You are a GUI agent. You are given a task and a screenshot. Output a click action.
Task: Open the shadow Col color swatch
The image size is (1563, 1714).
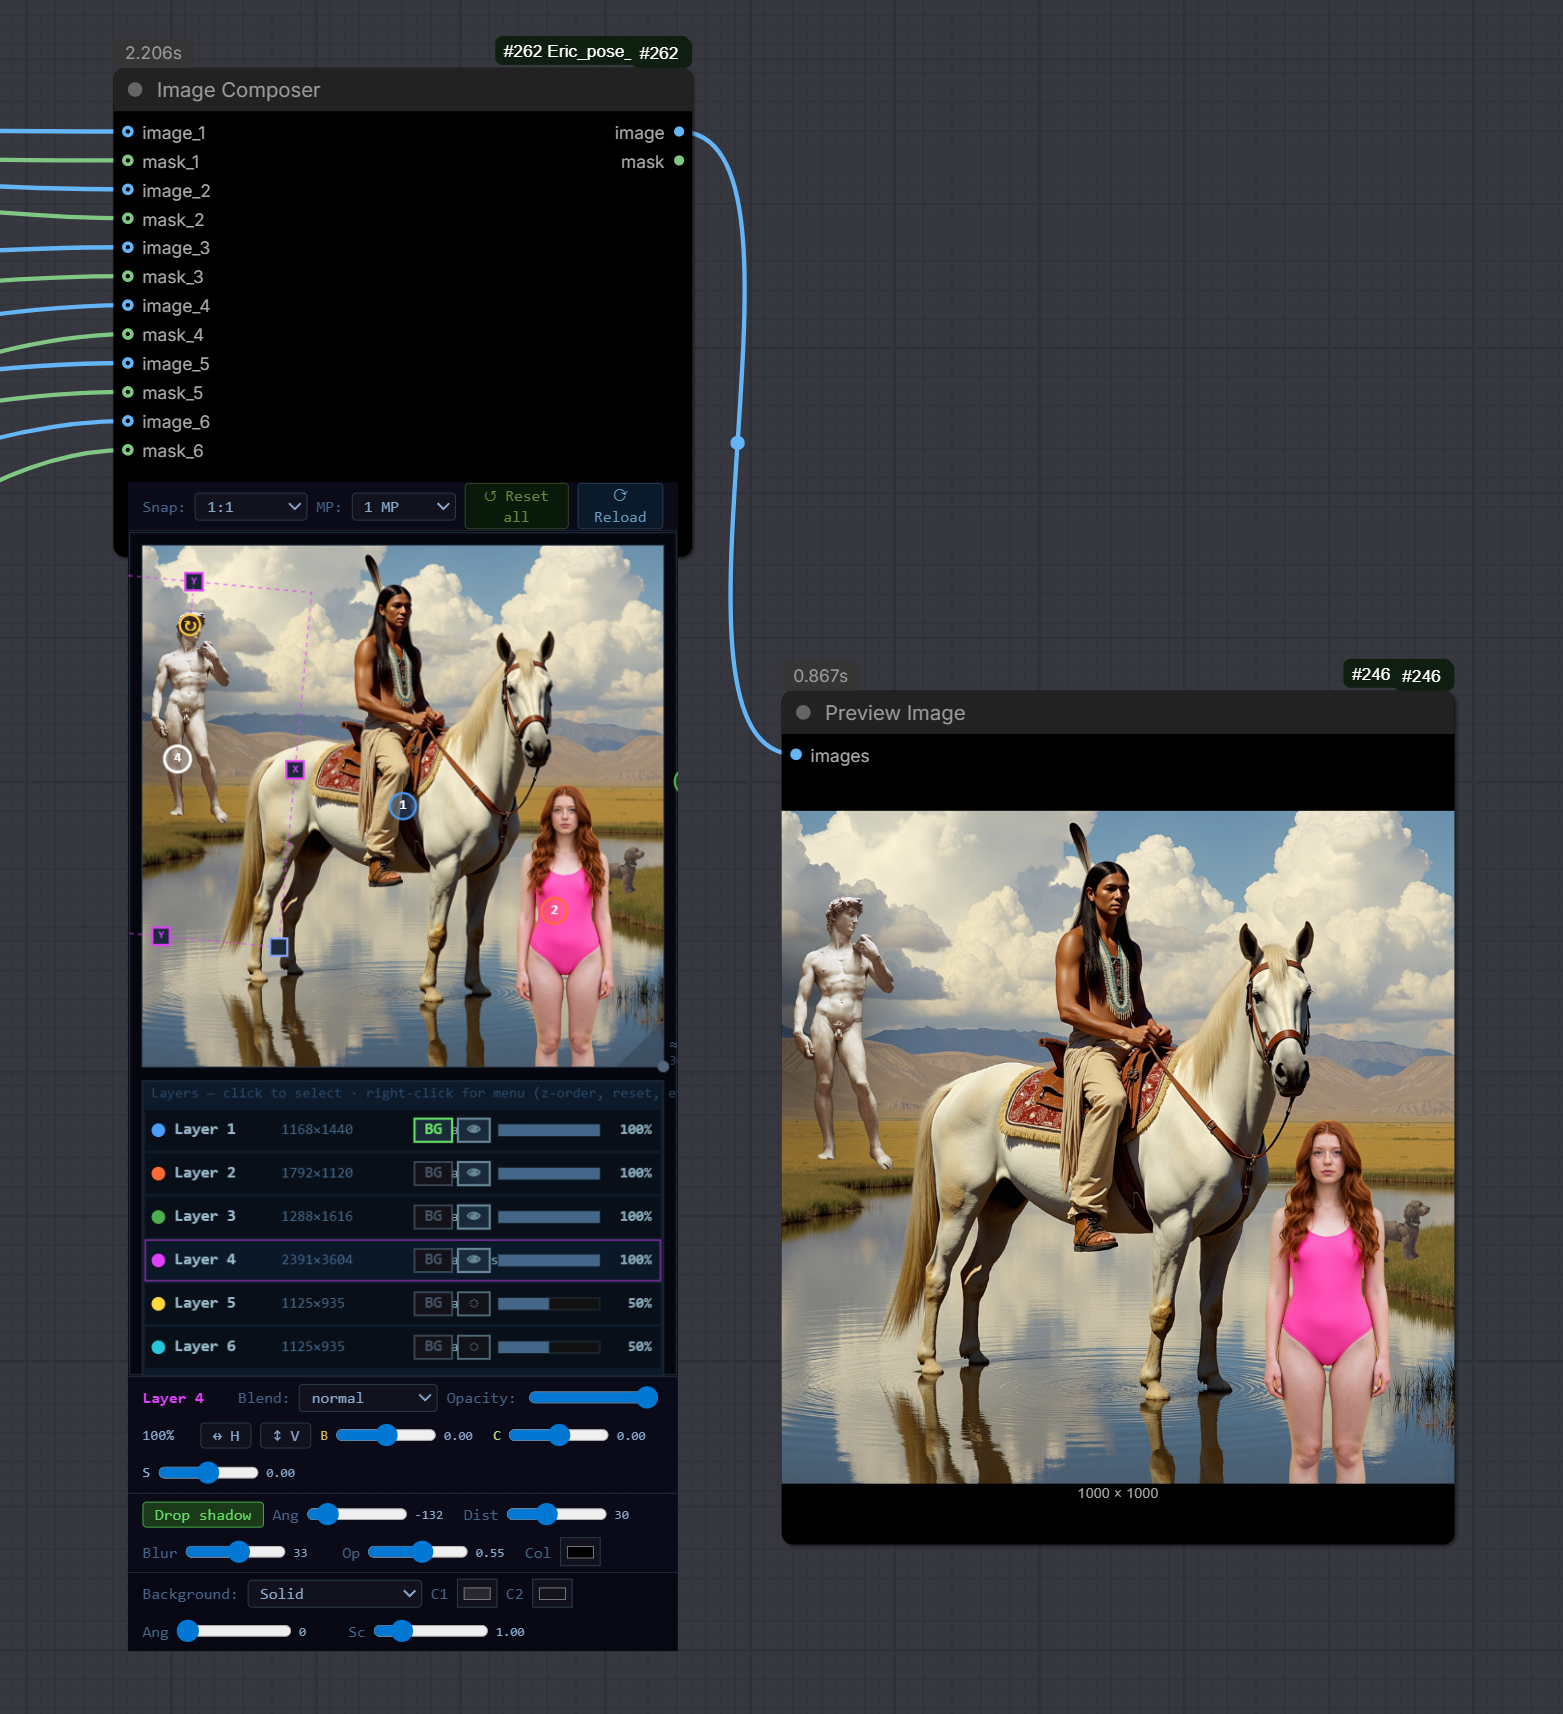click(580, 1553)
